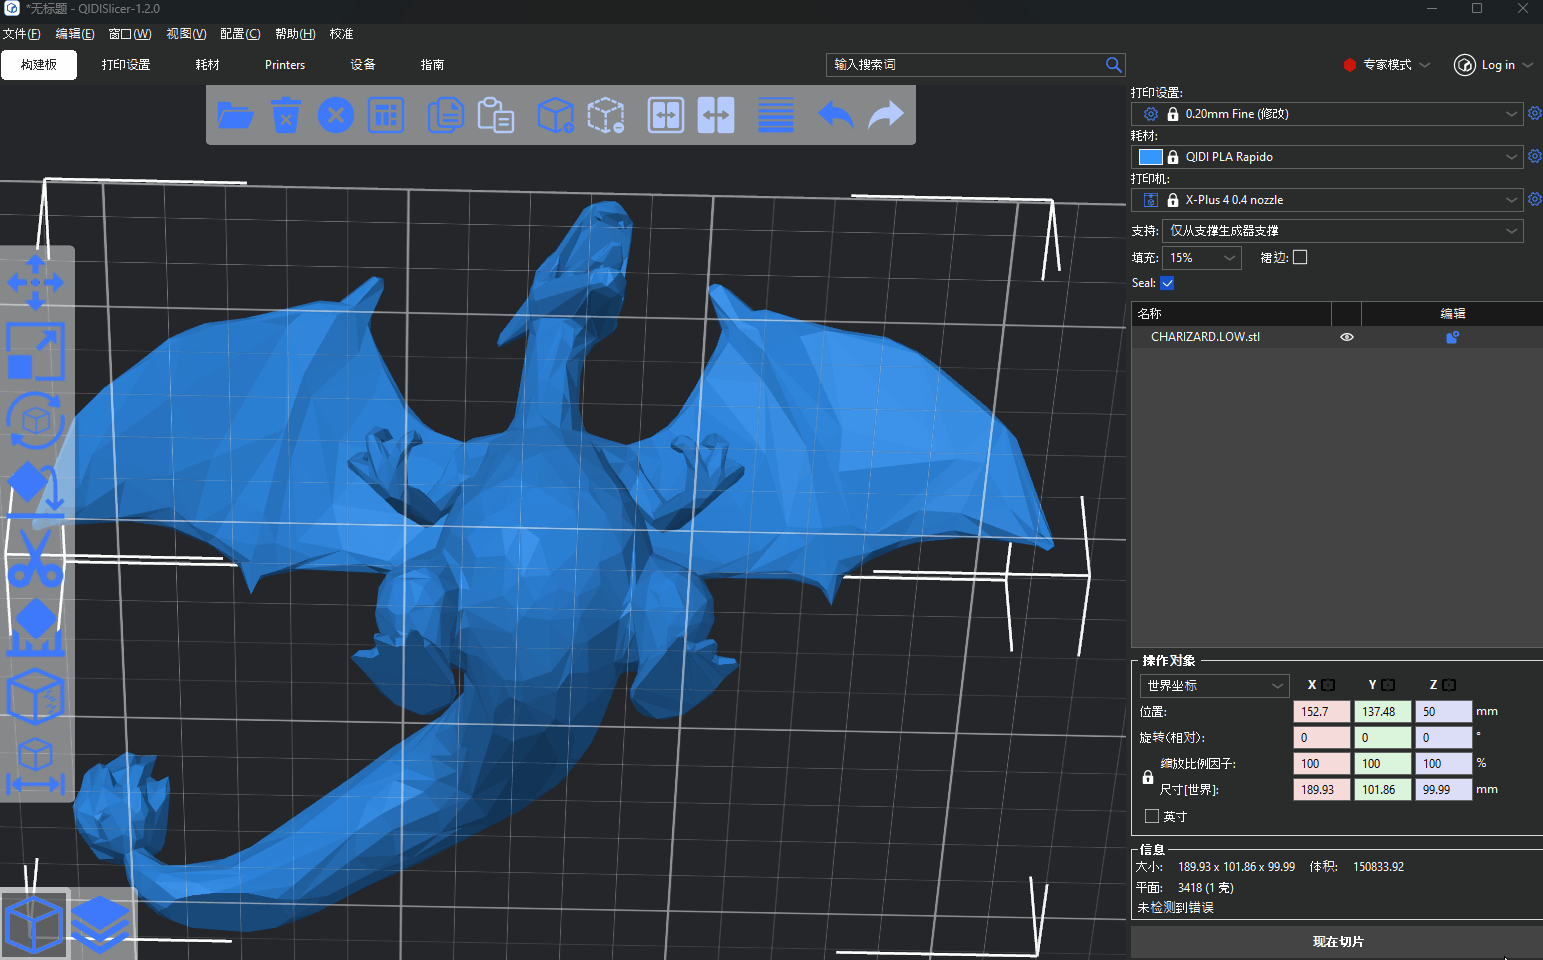The image size is (1543, 960).
Task: Open variable layer height icon
Action: 776,115
